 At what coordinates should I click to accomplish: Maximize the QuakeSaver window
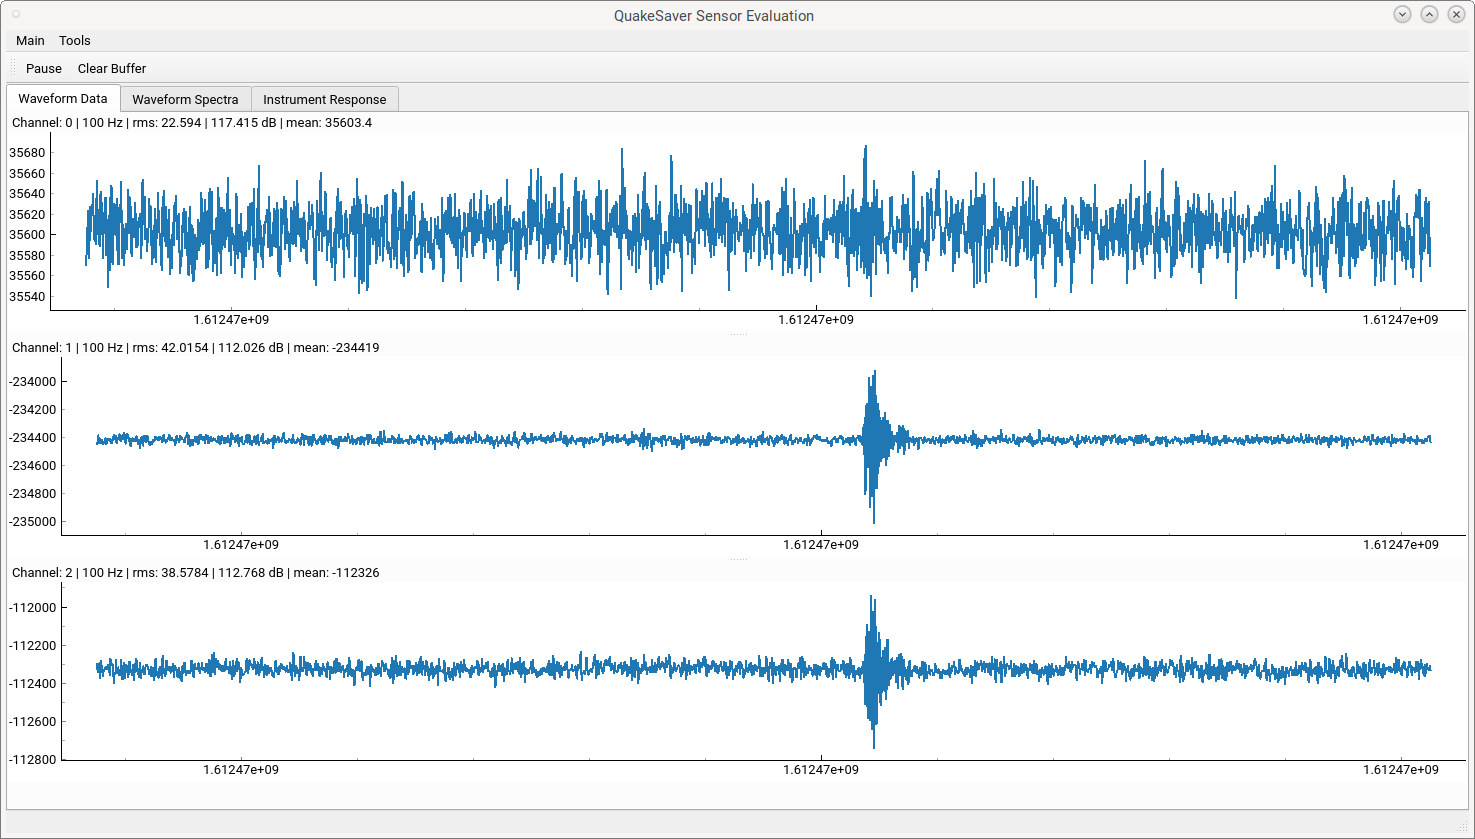[1429, 14]
